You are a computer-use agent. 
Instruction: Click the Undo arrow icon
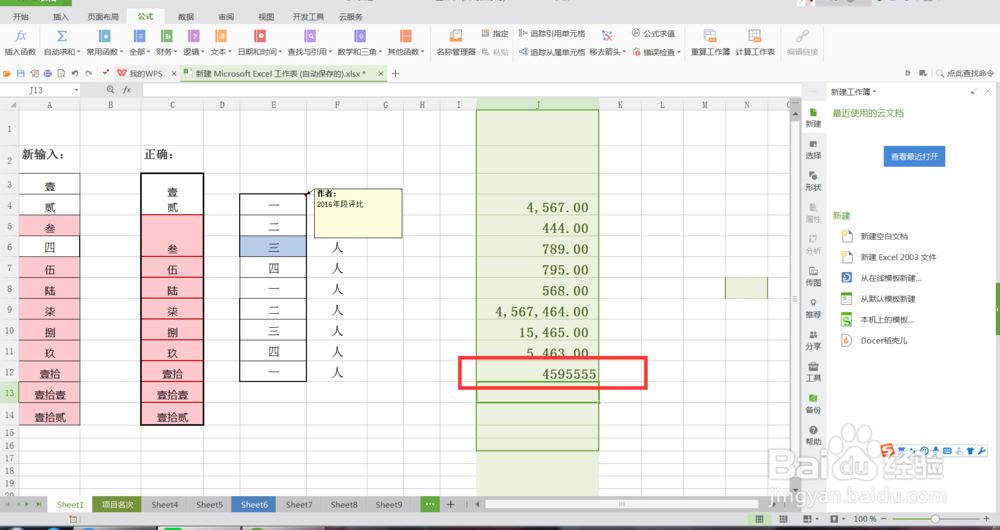point(75,74)
